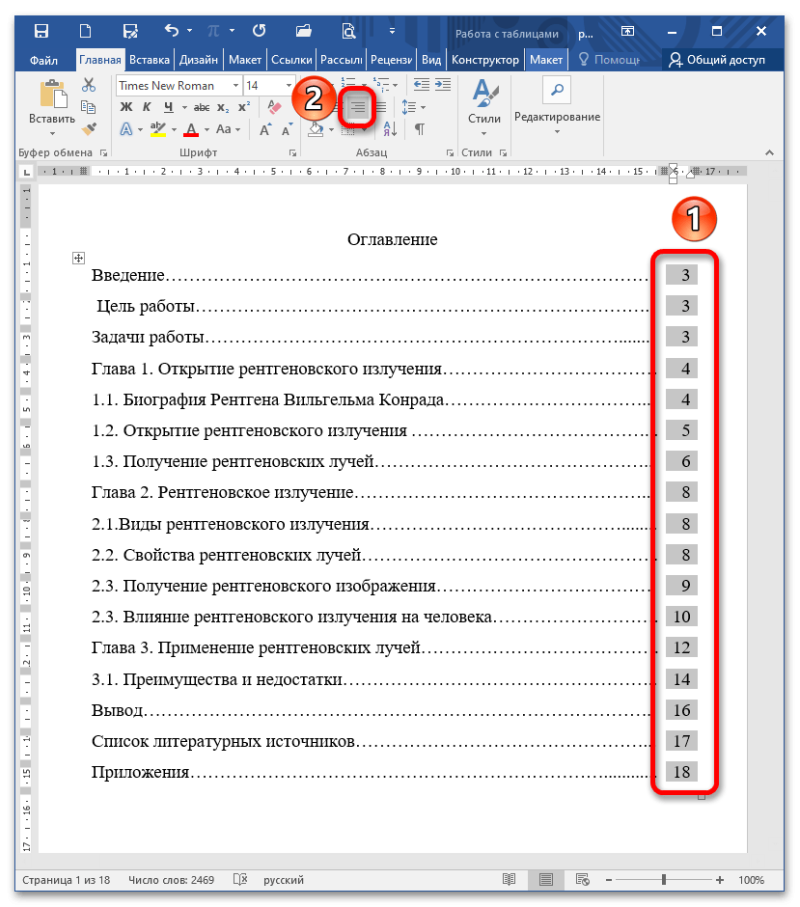
Task: Cut selection with scissors icon
Action: pos(89,85)
